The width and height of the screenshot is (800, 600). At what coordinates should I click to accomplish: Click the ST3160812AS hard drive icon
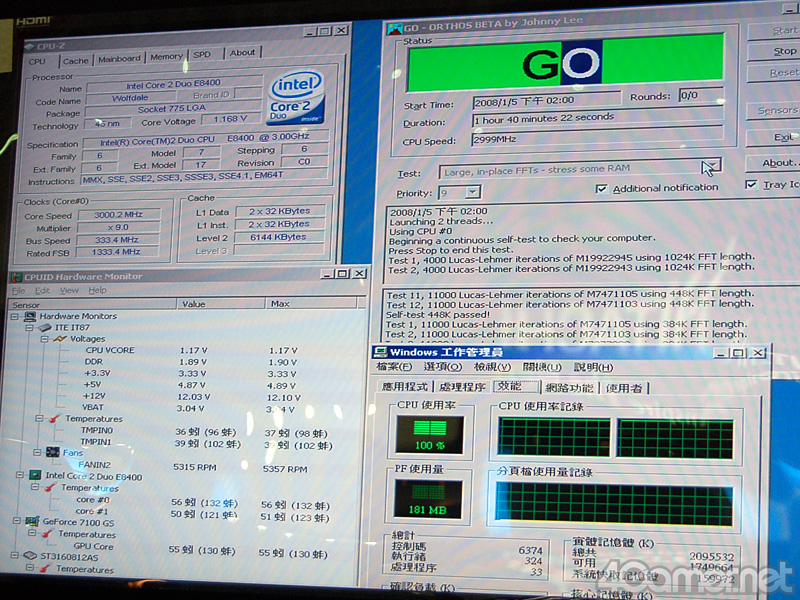pos(30,556)
